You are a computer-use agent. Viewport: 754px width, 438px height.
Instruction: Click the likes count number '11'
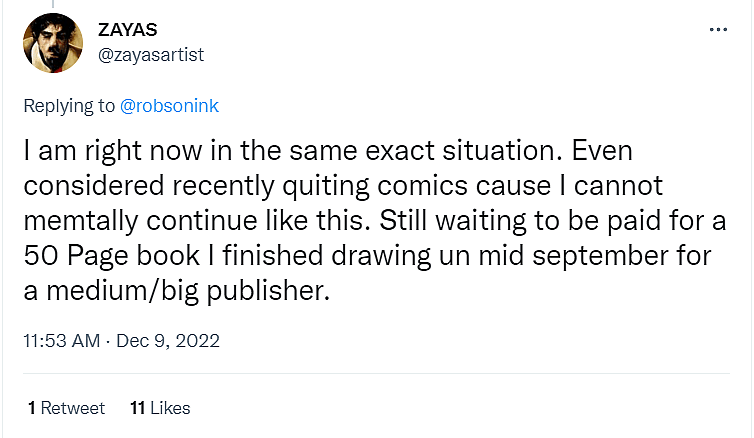click(138, 408)
